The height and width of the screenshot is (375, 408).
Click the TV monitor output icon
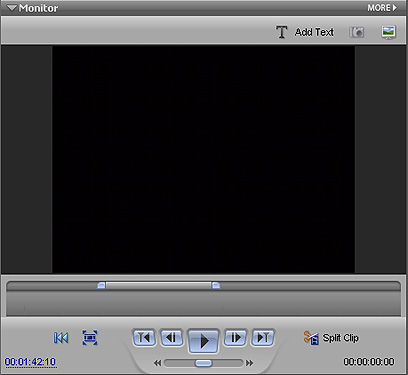pos(389,32)
